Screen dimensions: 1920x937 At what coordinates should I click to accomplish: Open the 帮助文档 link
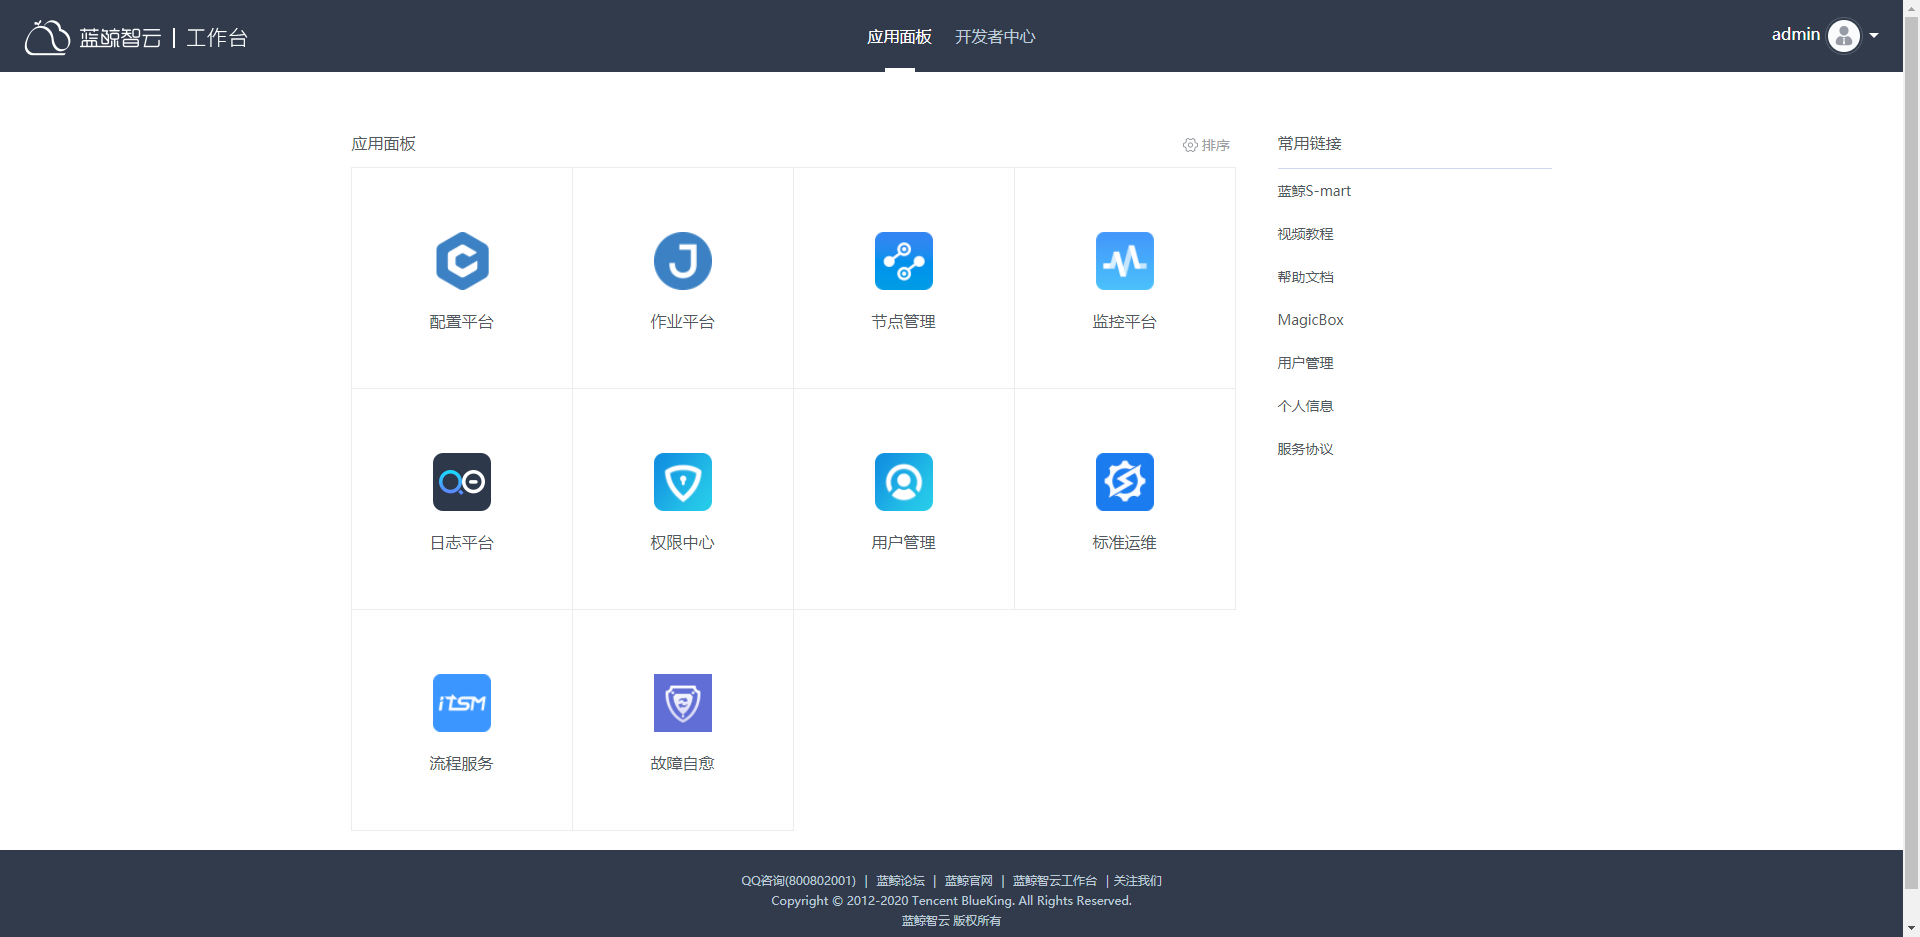pos(1305,277)
